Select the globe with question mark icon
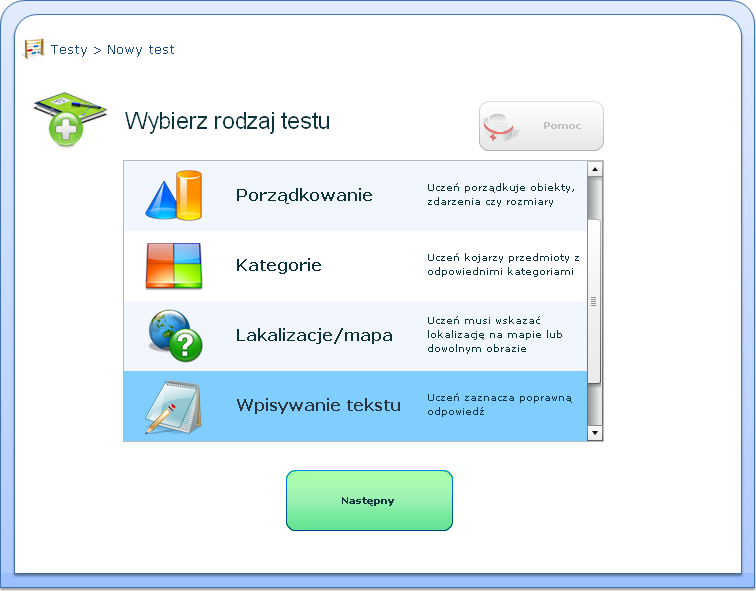The image size is (756, 591). 175,336
